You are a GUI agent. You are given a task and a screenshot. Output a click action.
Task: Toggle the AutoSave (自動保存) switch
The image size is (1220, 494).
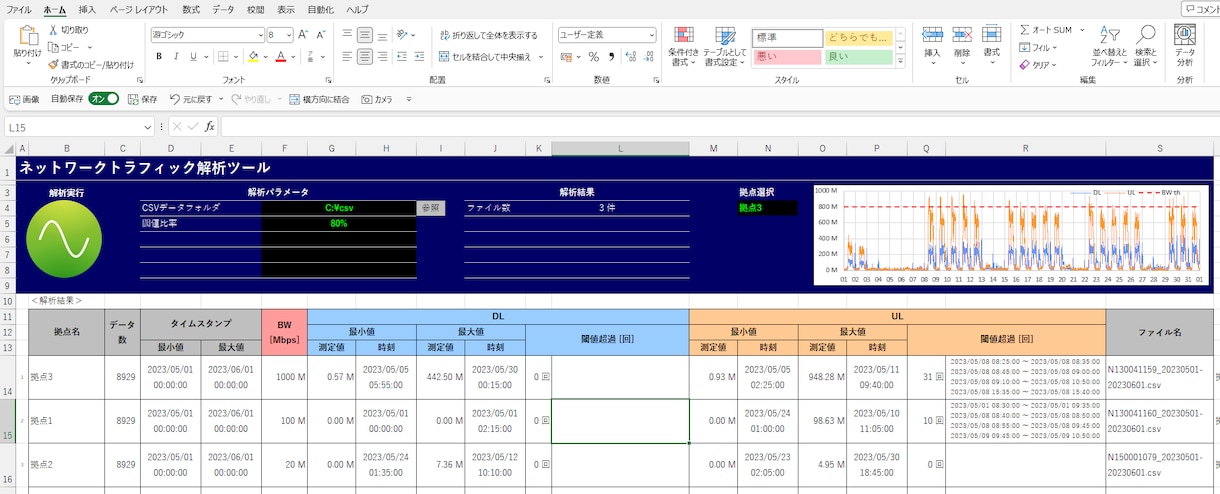104,99
